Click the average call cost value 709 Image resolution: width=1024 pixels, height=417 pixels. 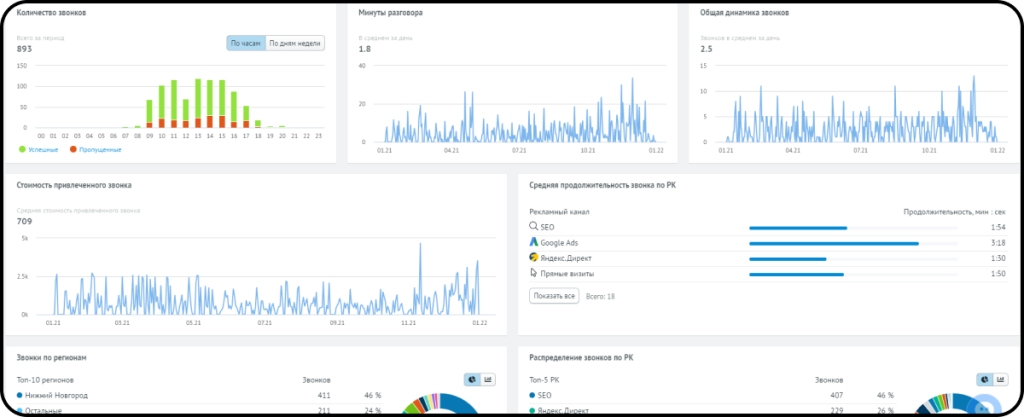pyautogui.click(x=24, y=221)
